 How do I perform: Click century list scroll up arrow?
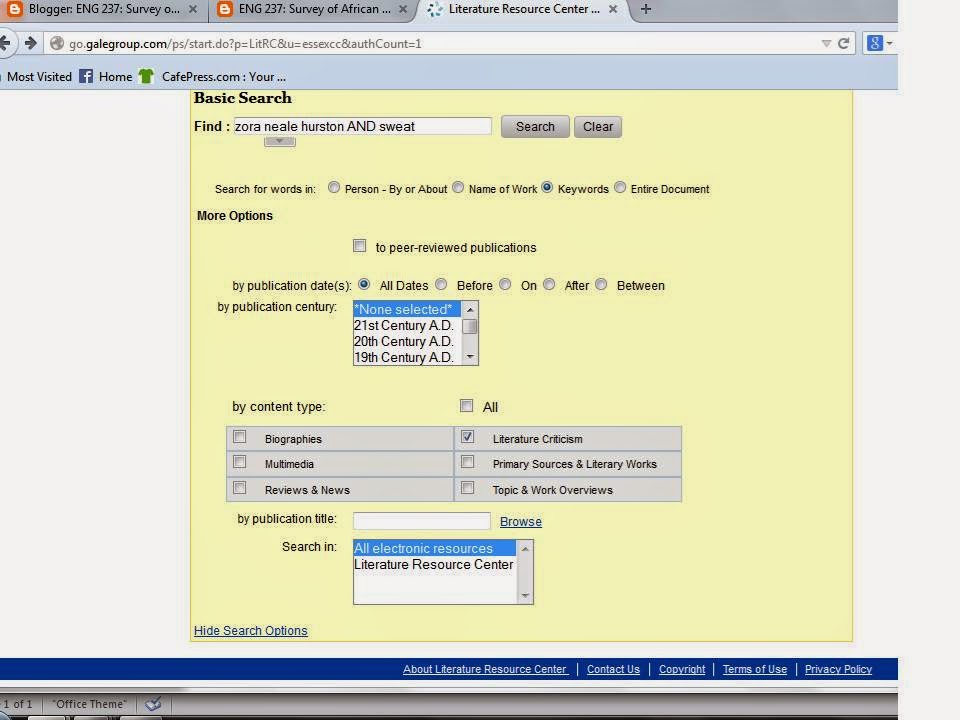click(x=470, y=309)
